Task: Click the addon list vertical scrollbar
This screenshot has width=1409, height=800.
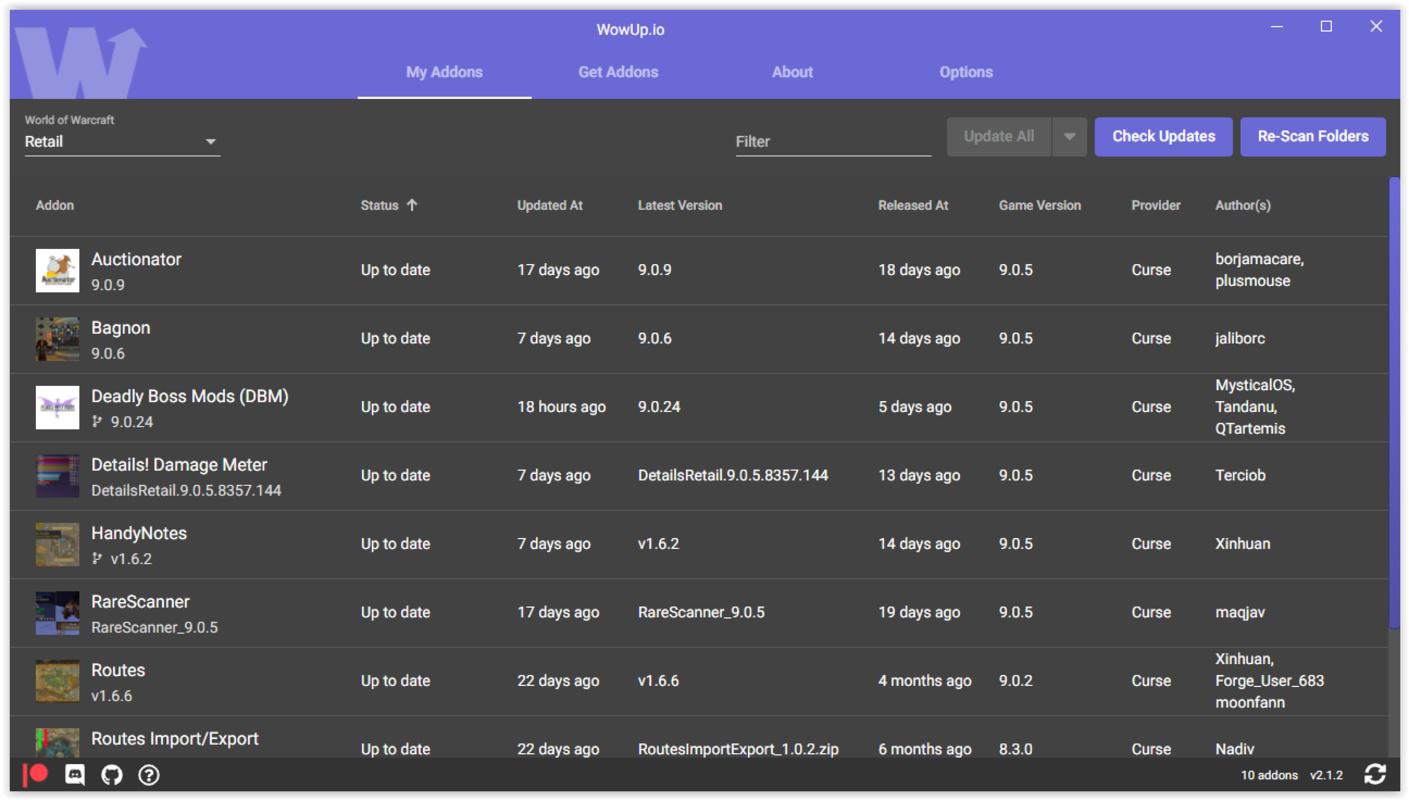Action: click(1395, 402)
